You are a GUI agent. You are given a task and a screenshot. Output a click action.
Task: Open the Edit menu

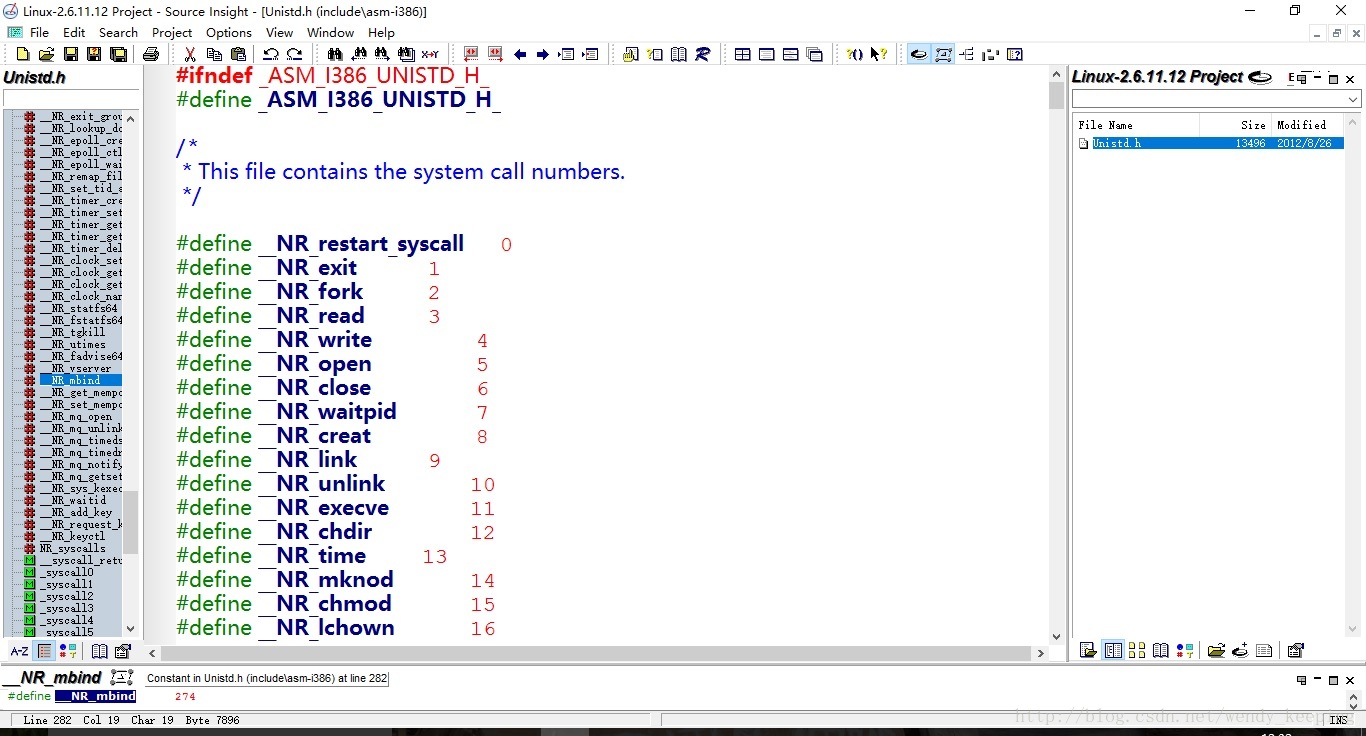coord(74,32)
